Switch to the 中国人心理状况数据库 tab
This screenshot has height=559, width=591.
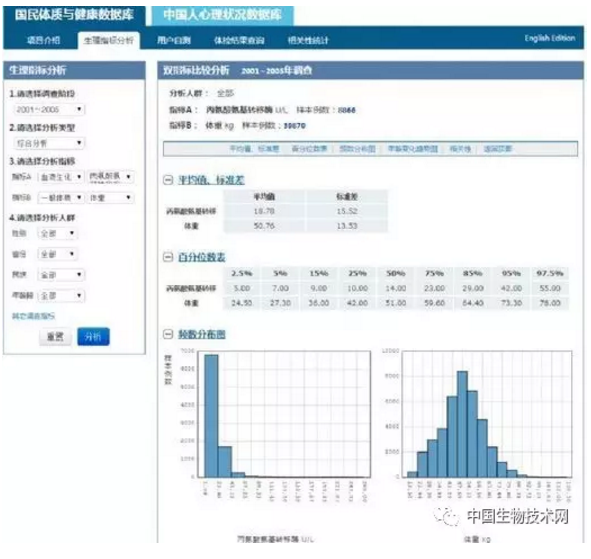222,15
